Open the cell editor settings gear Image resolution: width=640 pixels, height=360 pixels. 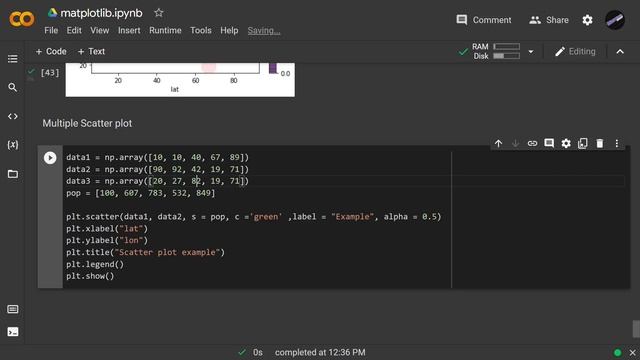[566, 143]
